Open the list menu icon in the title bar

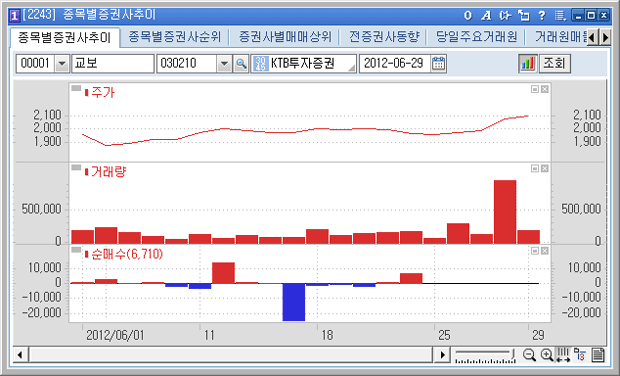coord(560,15)
